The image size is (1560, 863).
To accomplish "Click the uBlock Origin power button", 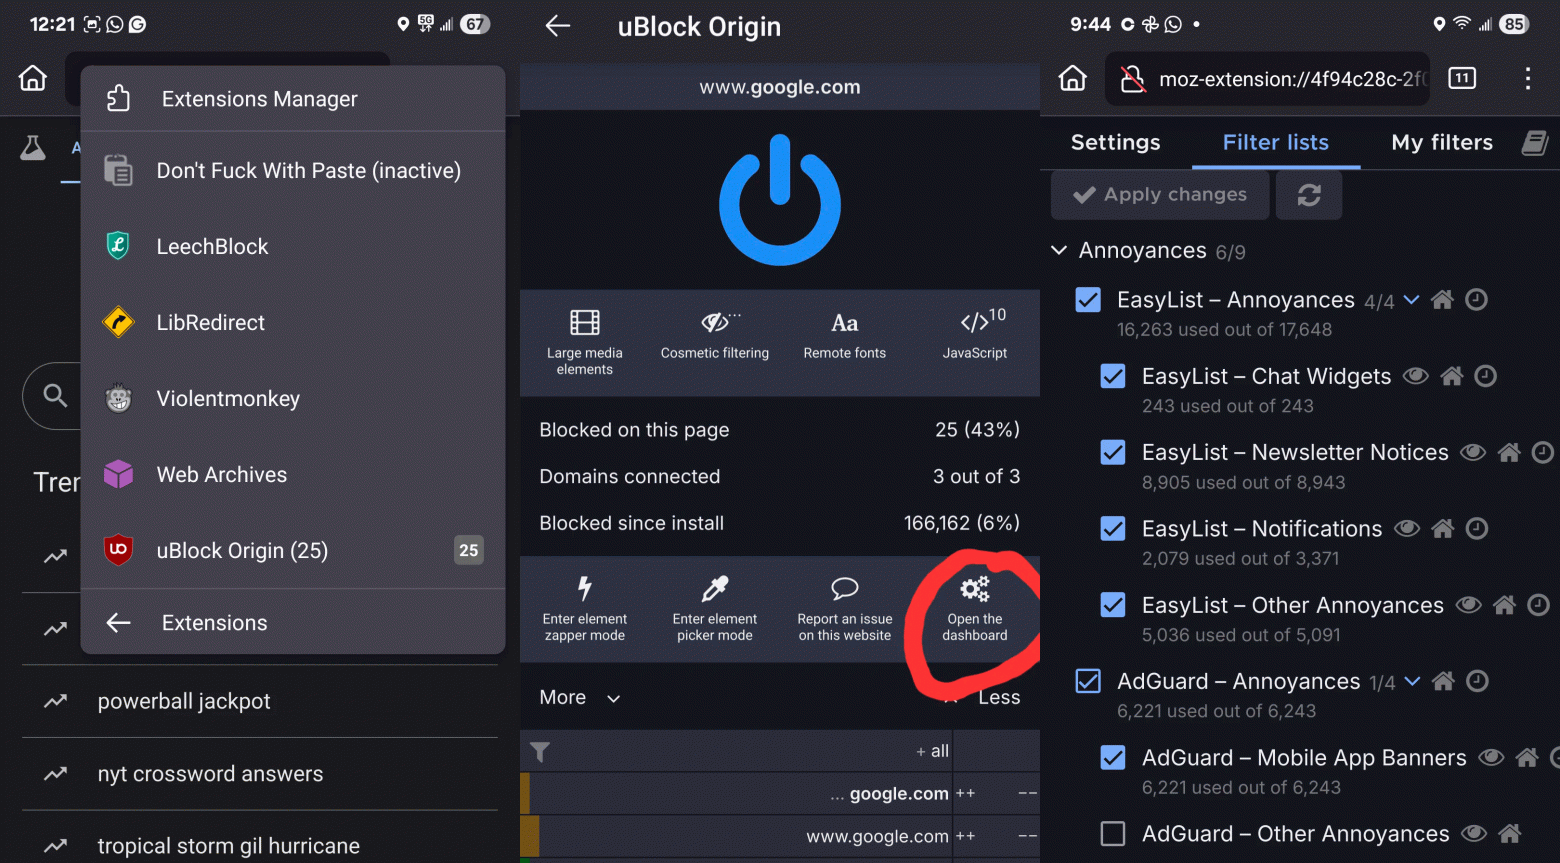I will [x=779, y=199].
